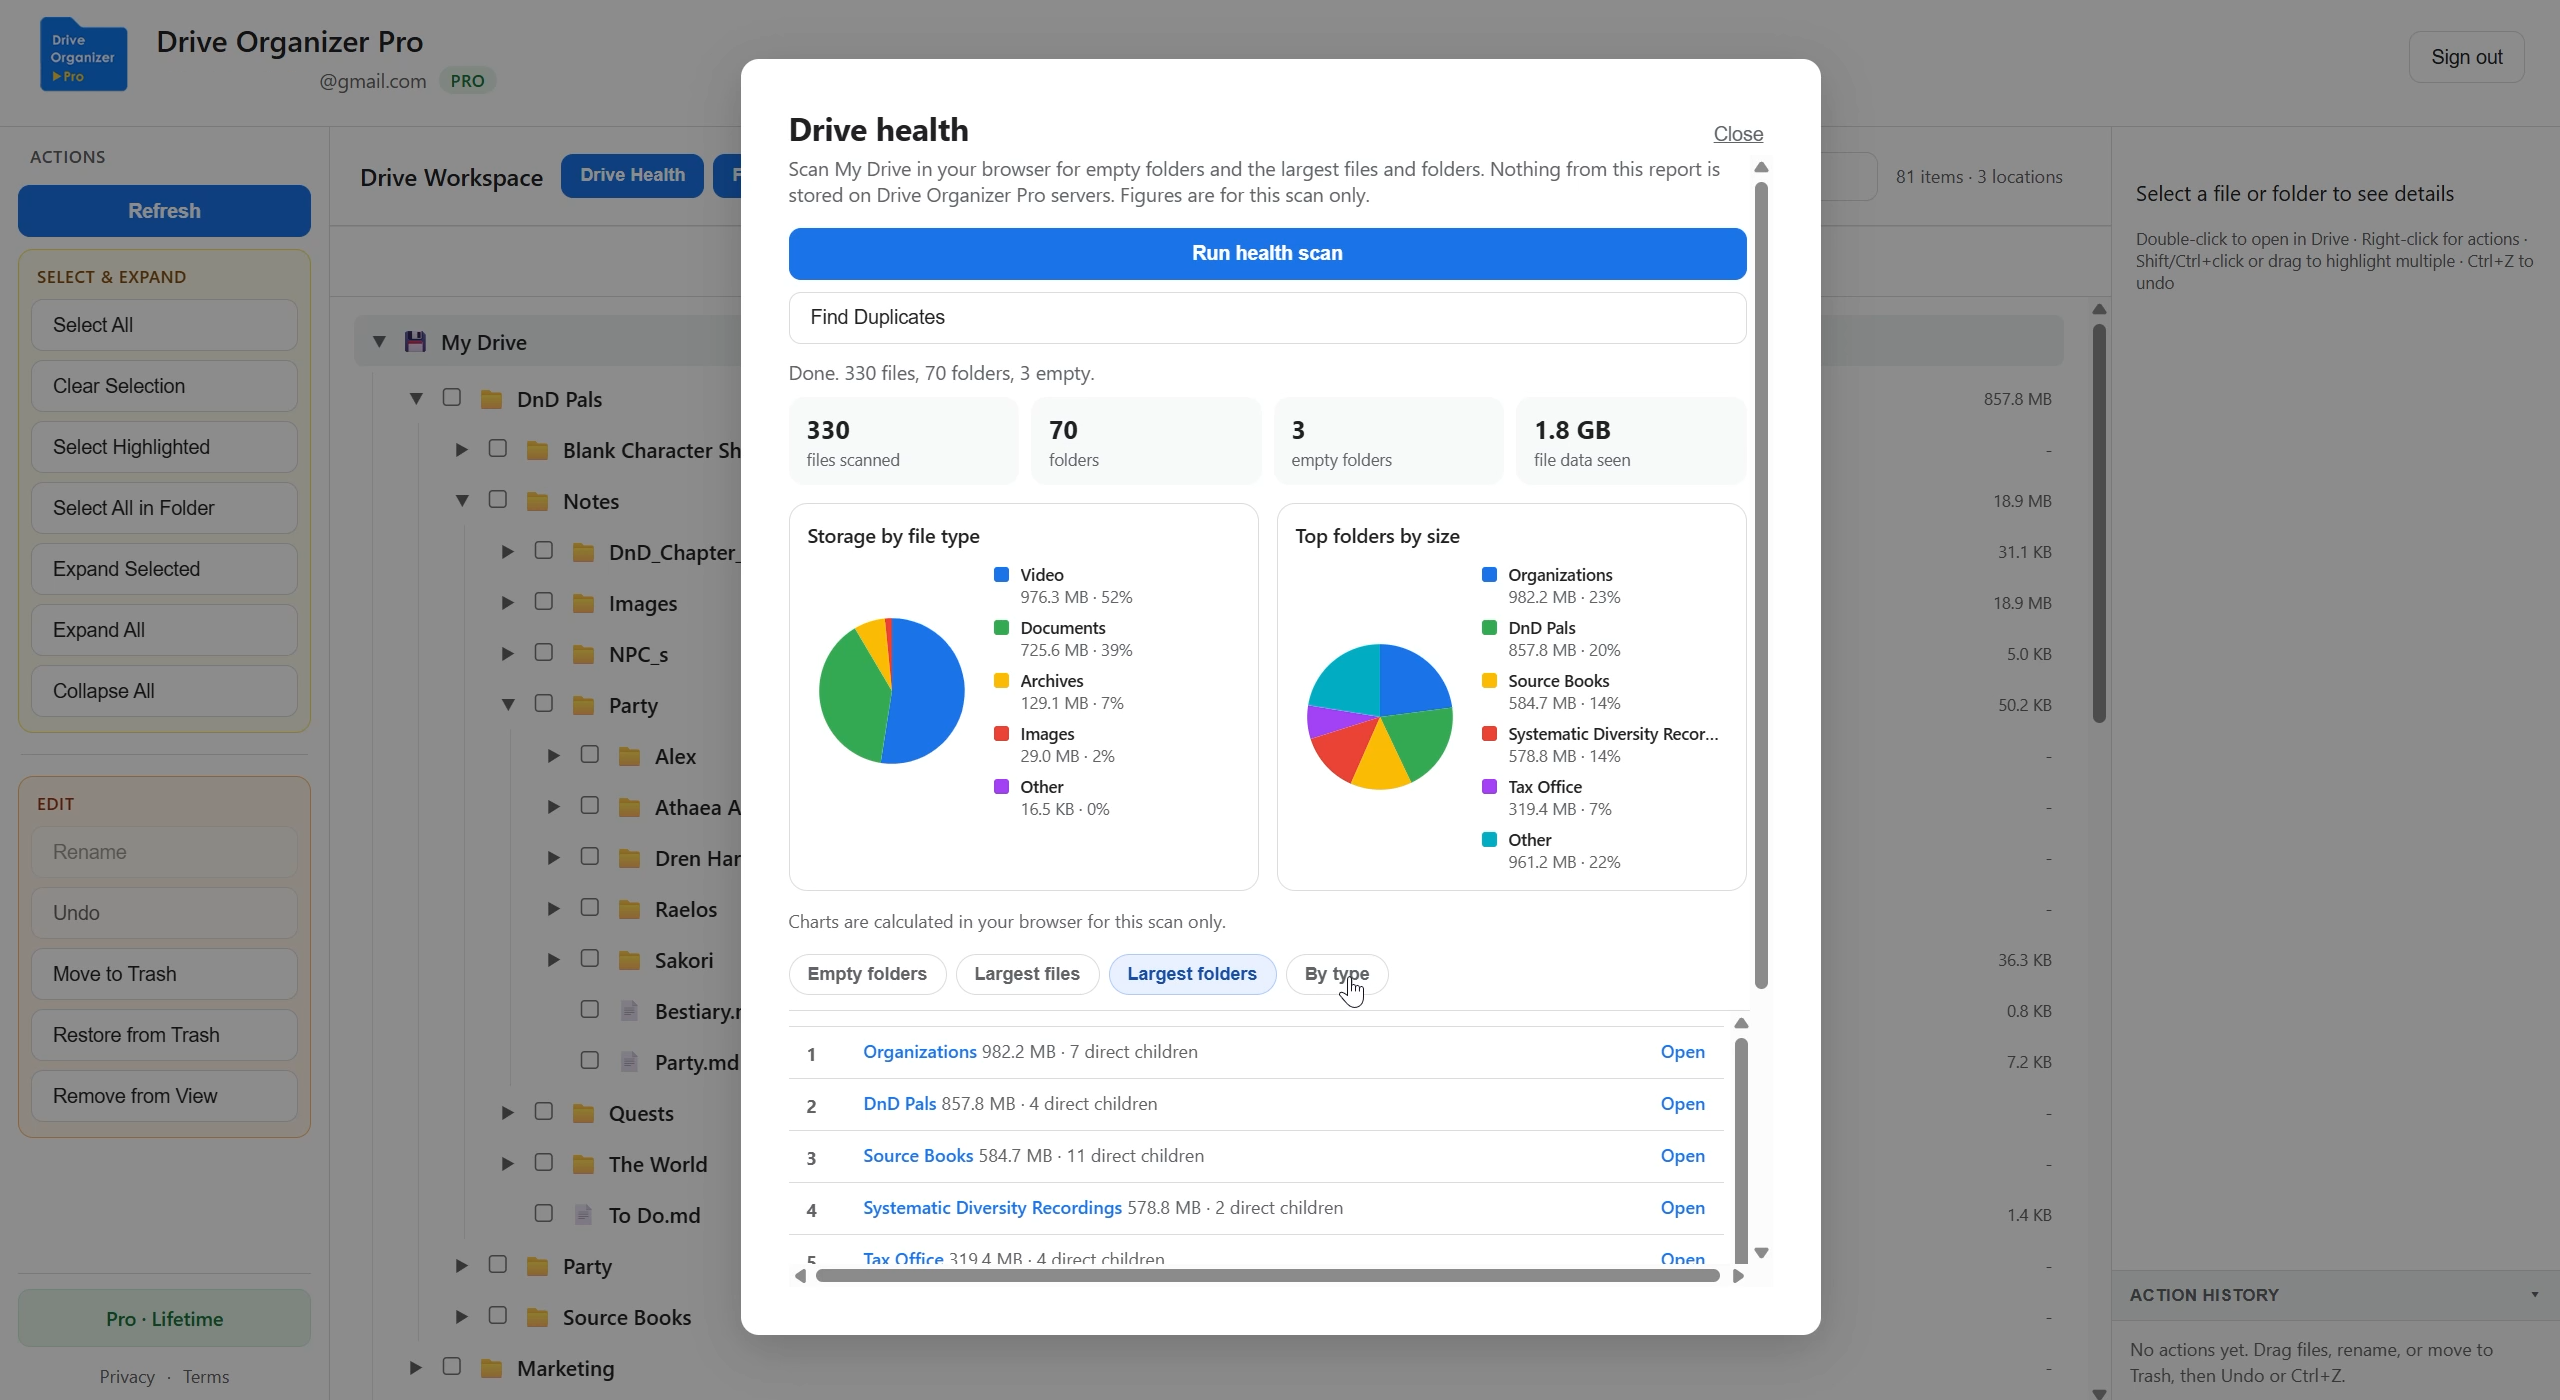The width and height of the screenshot is (2560, 1400).
Task: Check the Notes folder checkbox
Action: pyautogui.click(x=498, y=500)
